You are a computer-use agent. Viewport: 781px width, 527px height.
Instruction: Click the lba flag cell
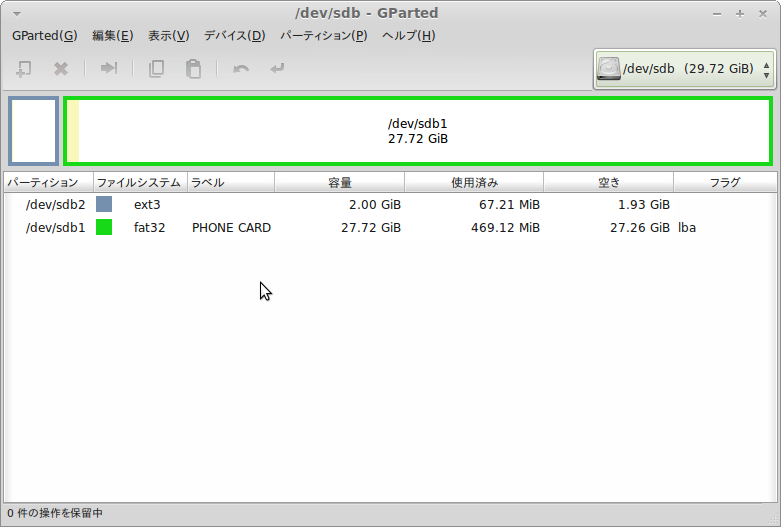click(x=687, y=228)
